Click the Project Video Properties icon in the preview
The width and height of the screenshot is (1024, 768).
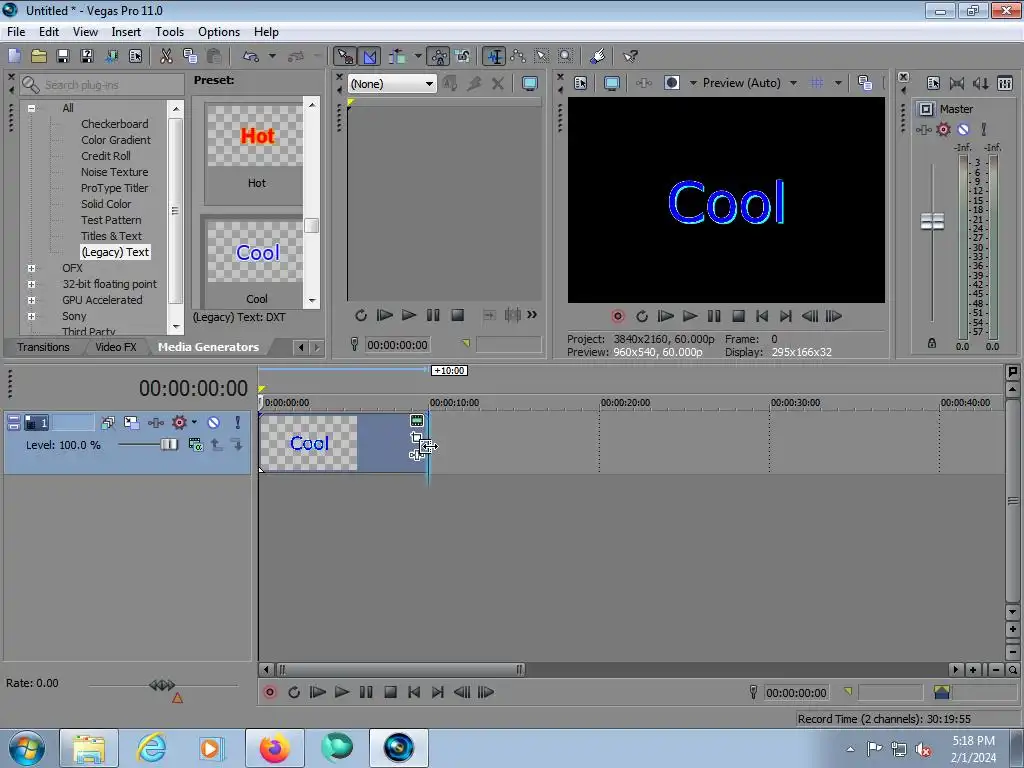coord(581,83)
